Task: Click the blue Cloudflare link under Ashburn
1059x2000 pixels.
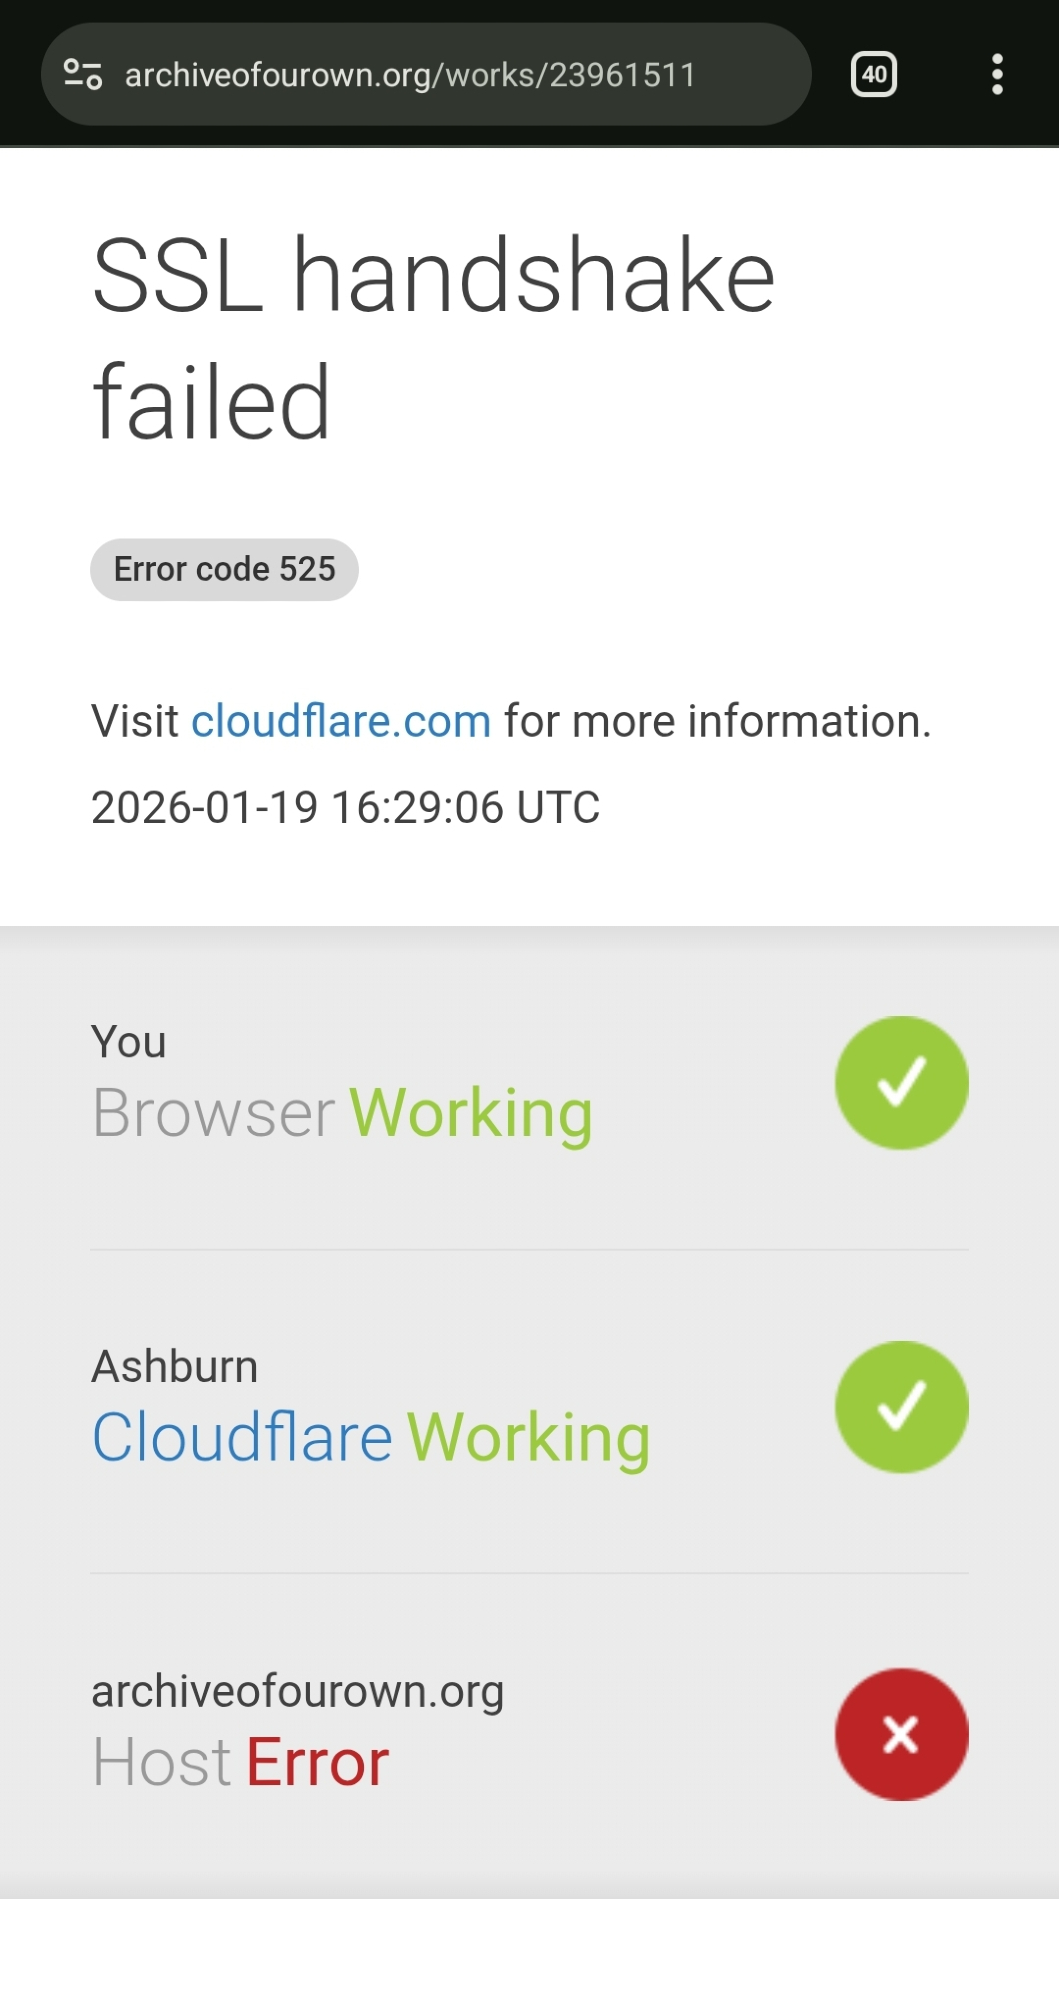Action: (242, 1438)
